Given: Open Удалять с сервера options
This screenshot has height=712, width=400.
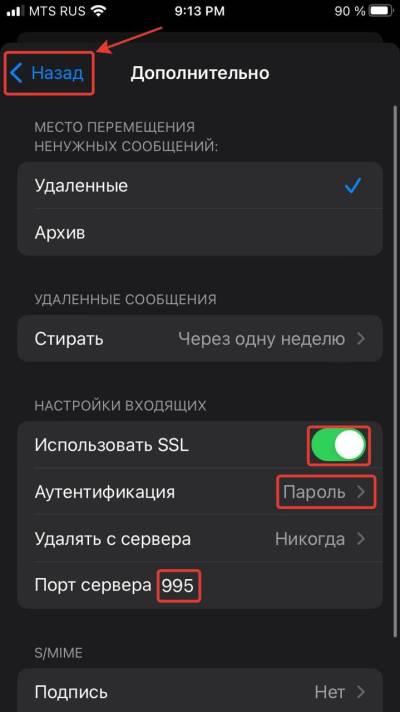Looking at the screenshot, I should coord(200,539).
